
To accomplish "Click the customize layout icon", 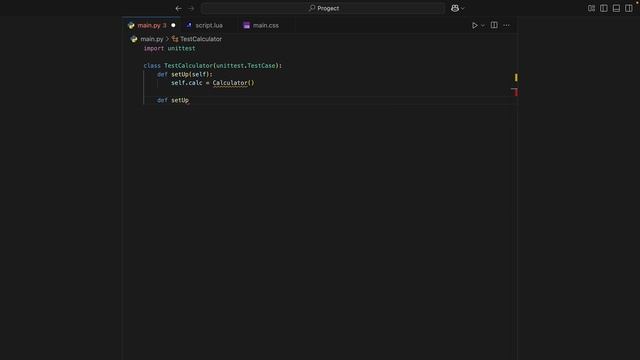I will [x=591, y=8].
